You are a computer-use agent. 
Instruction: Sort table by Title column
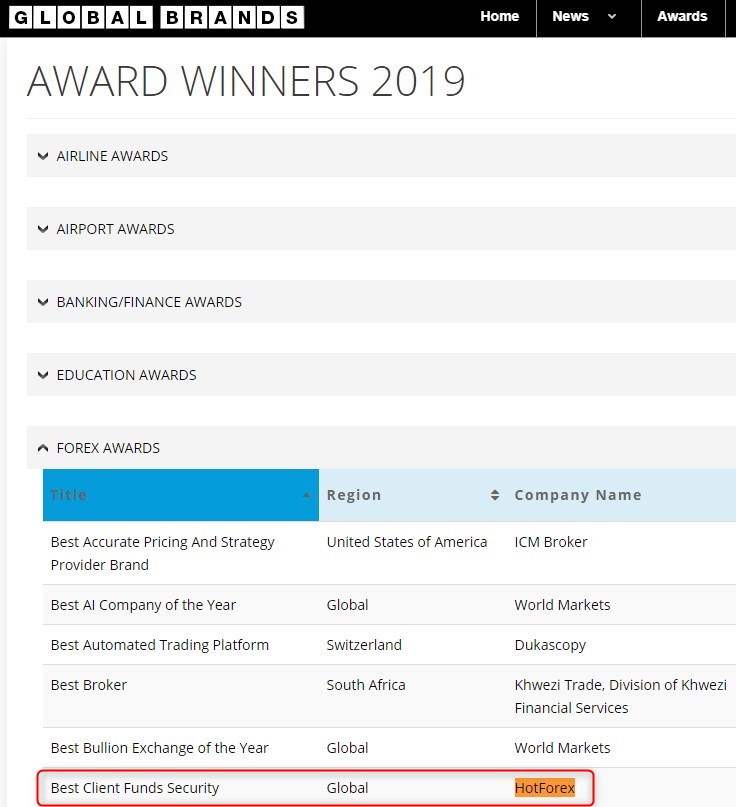[x=69, y=495]
